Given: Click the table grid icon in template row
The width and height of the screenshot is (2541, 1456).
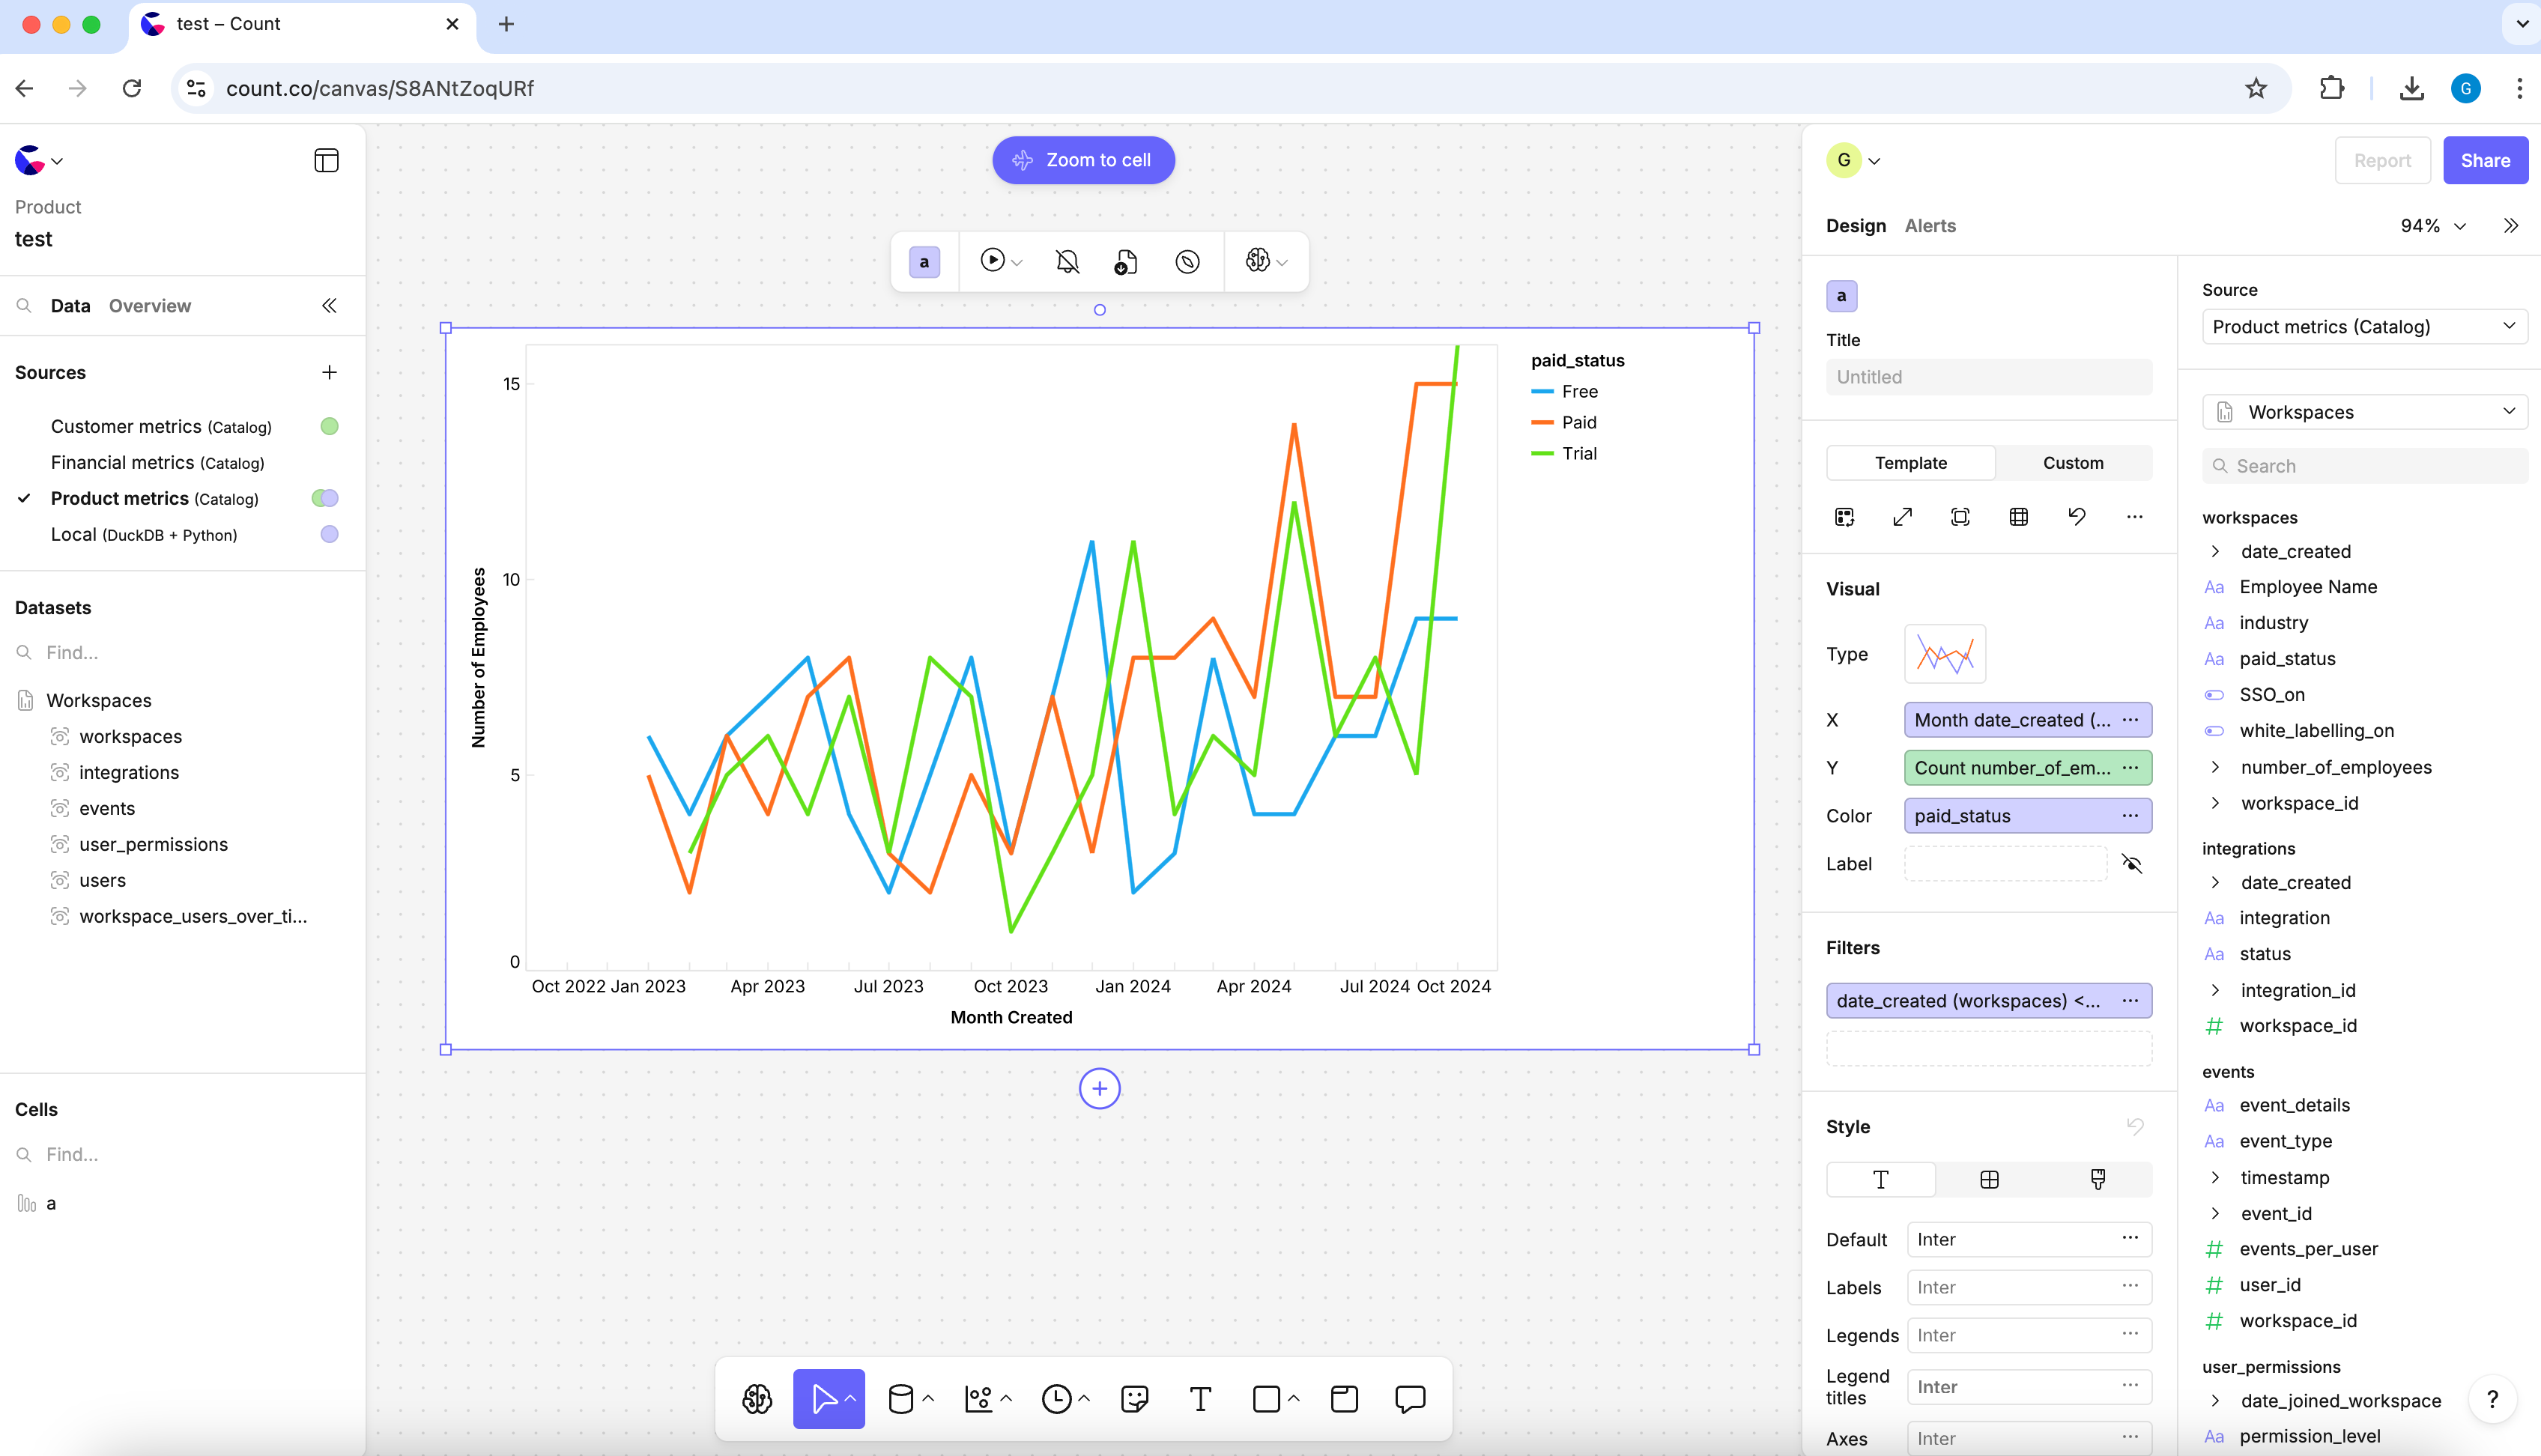Looking at the screenshot, I should pyautogui.click(x=2018, y=517).
